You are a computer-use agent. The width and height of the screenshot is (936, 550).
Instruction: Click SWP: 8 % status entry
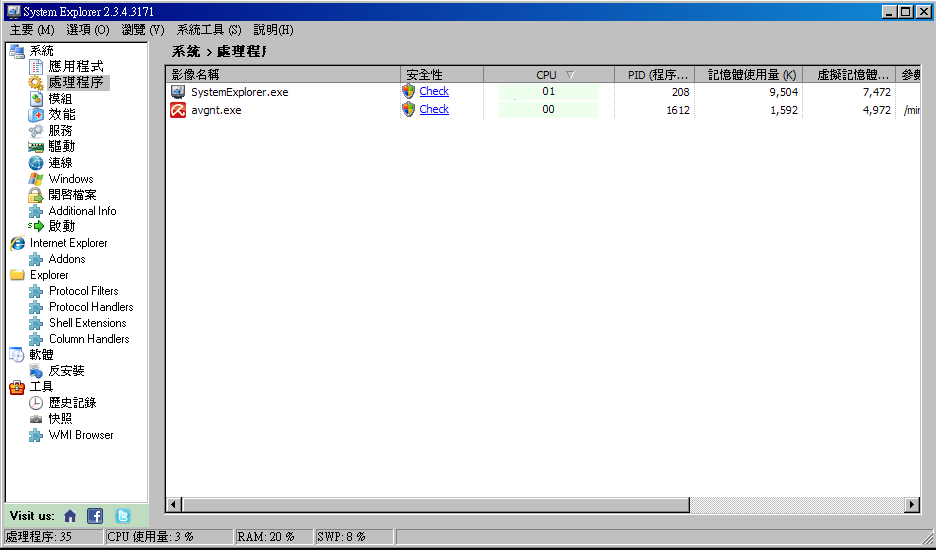coord(354,536)
